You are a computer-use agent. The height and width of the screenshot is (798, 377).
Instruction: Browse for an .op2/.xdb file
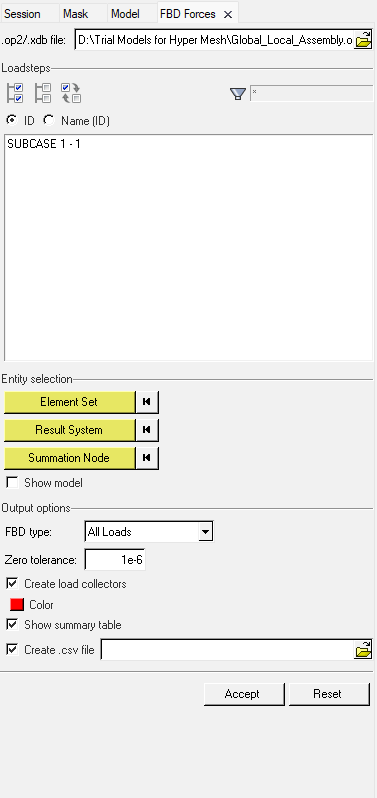[x=363, y=40]
